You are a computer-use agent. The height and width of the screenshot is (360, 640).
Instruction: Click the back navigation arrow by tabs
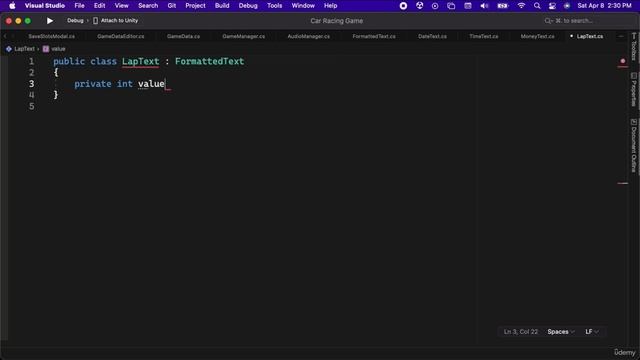coord(5,36)
